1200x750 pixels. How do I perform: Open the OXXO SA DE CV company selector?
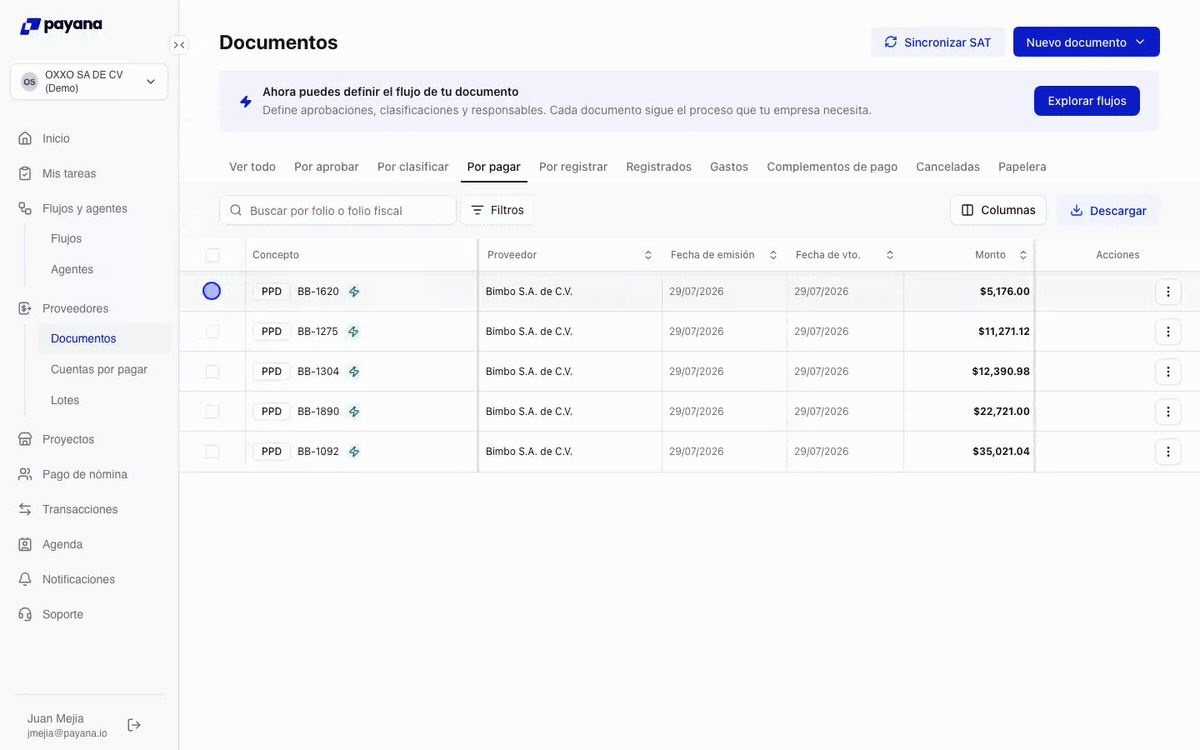(x=89, y=82)
